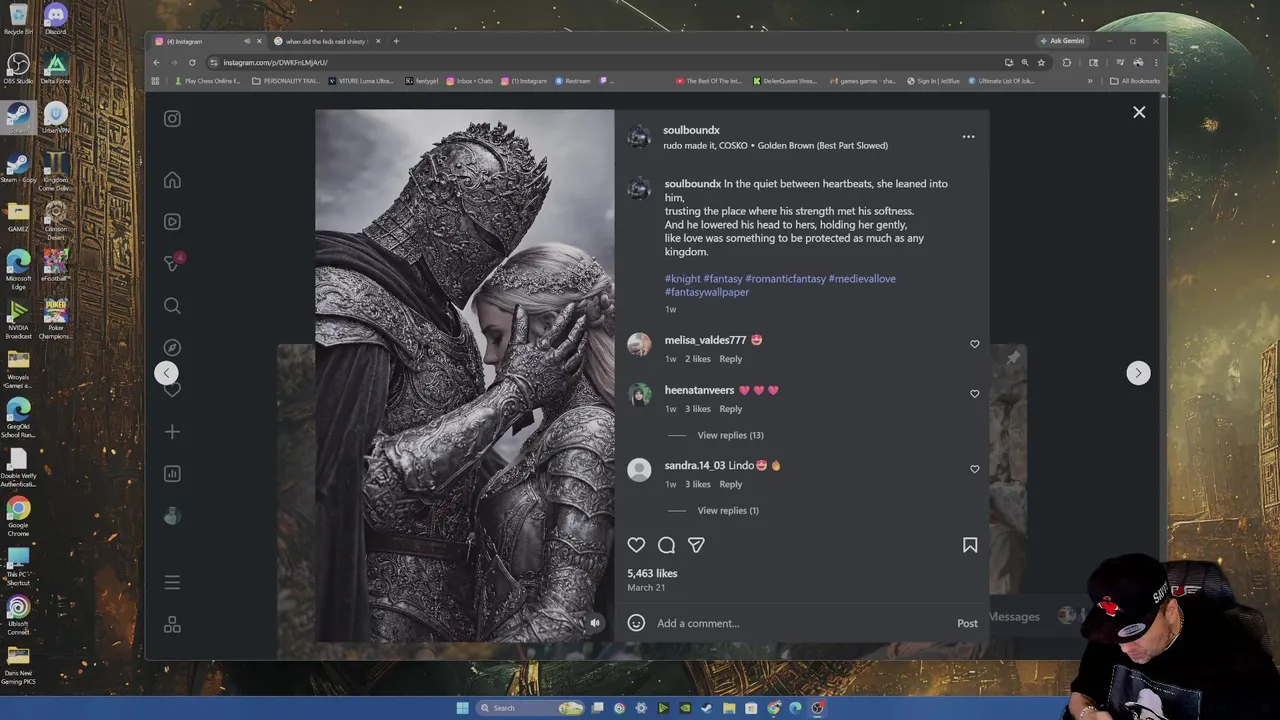Open the three-dot post options menu
This screenshot has width=1280, height=720.
pyautogui.click(x=968, y=137)
